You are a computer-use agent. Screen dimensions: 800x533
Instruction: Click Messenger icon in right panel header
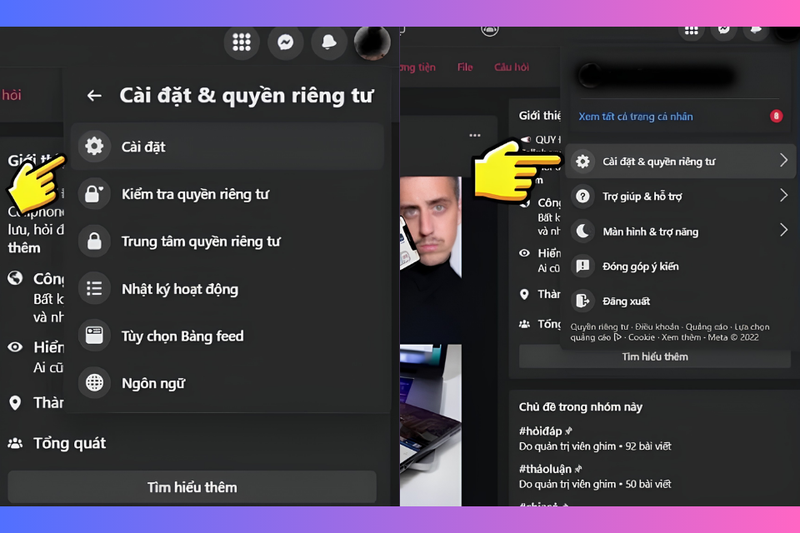(723, 30)
